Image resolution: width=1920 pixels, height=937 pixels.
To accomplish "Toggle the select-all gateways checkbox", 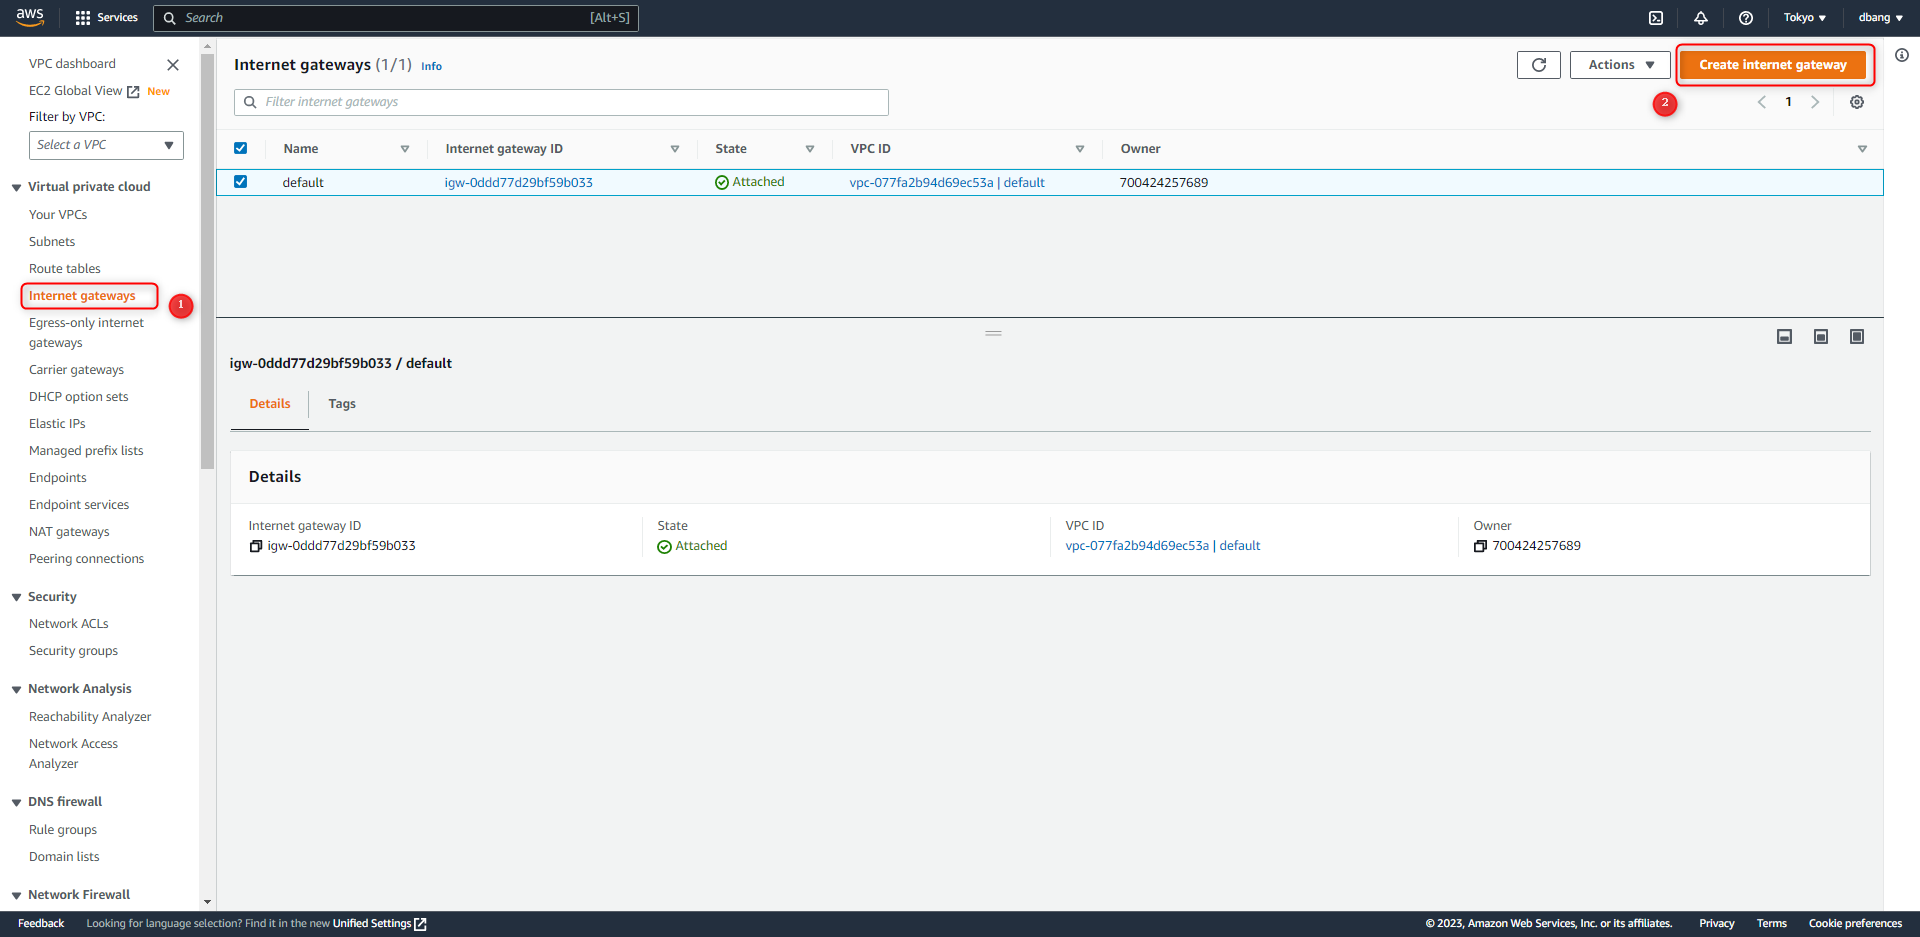I will click(x=241, y=148).
